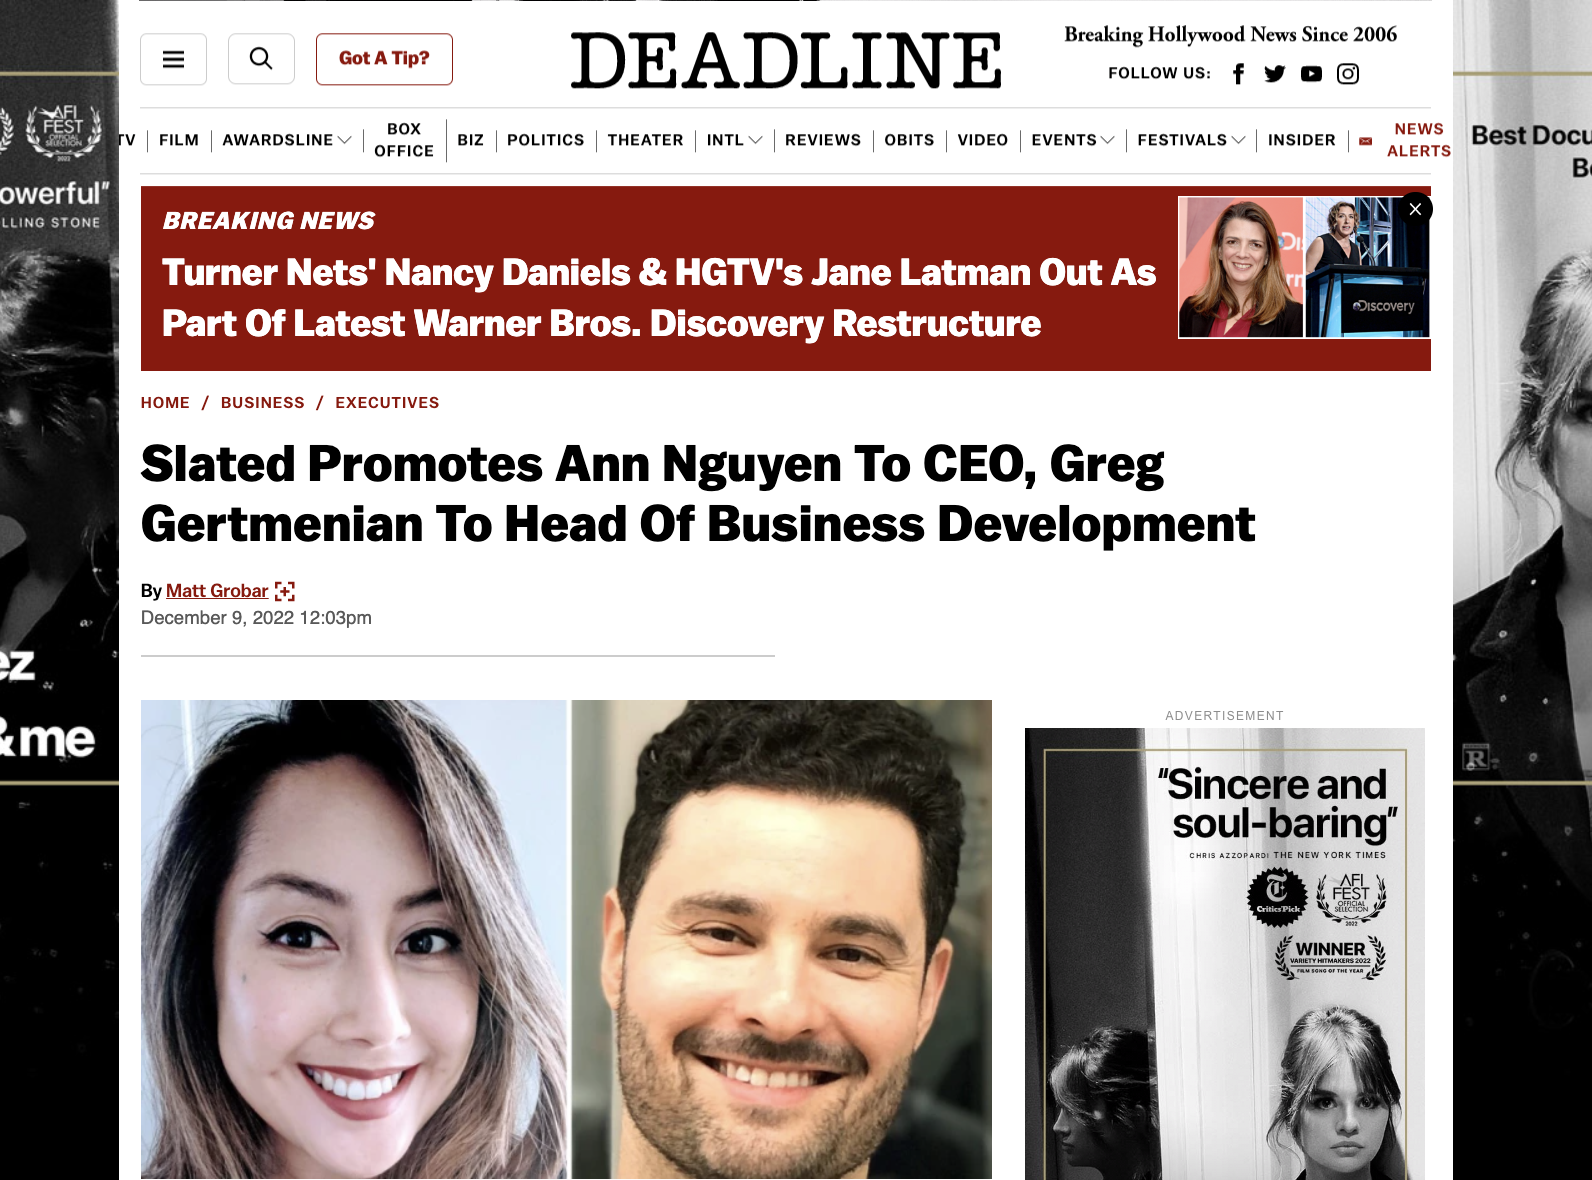Viewport: 1592px width, 1180px height.
Task: Click the breaking news thumbnail image
Action: pos(1304,267)
